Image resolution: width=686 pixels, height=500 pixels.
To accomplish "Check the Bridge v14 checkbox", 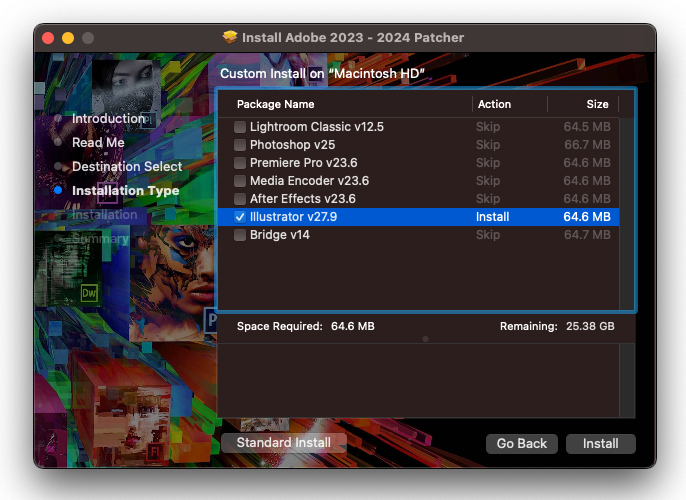I will pos(240,235).
